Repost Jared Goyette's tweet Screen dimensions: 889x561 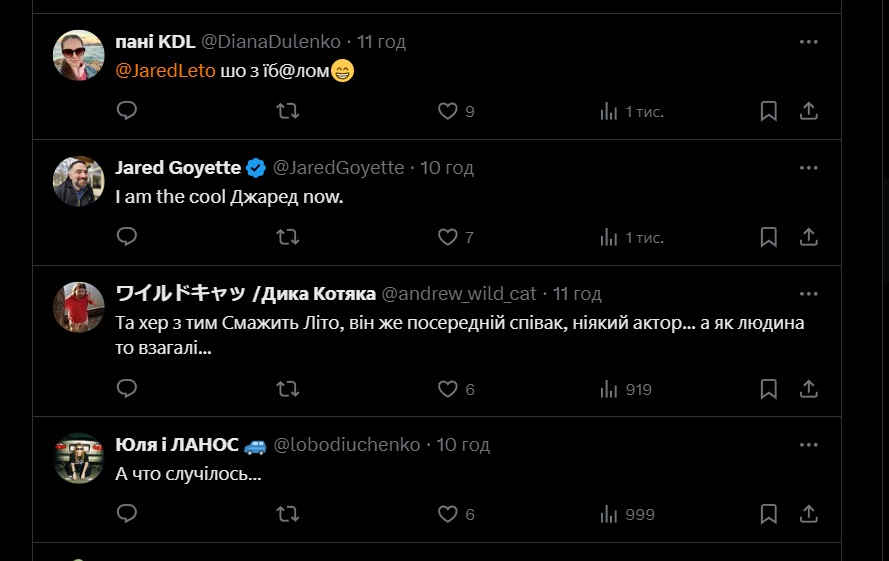click(x=287, y=237)
